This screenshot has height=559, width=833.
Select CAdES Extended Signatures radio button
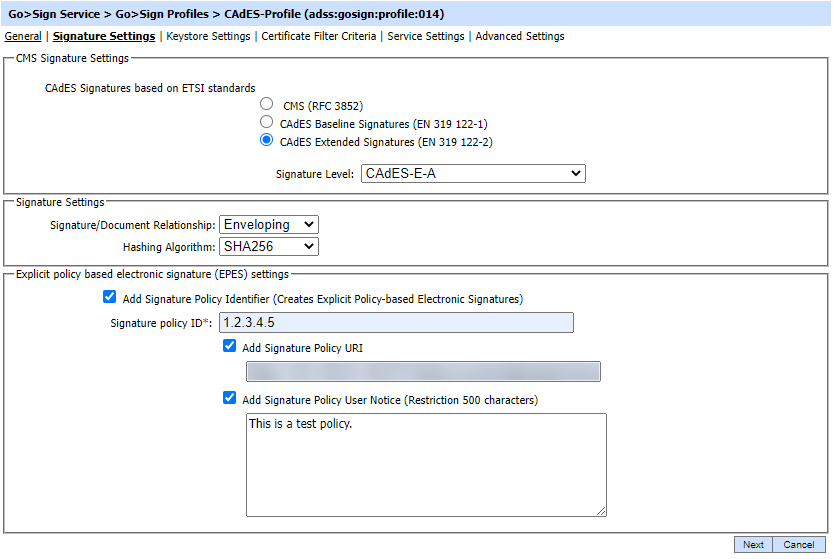point(267,141)
